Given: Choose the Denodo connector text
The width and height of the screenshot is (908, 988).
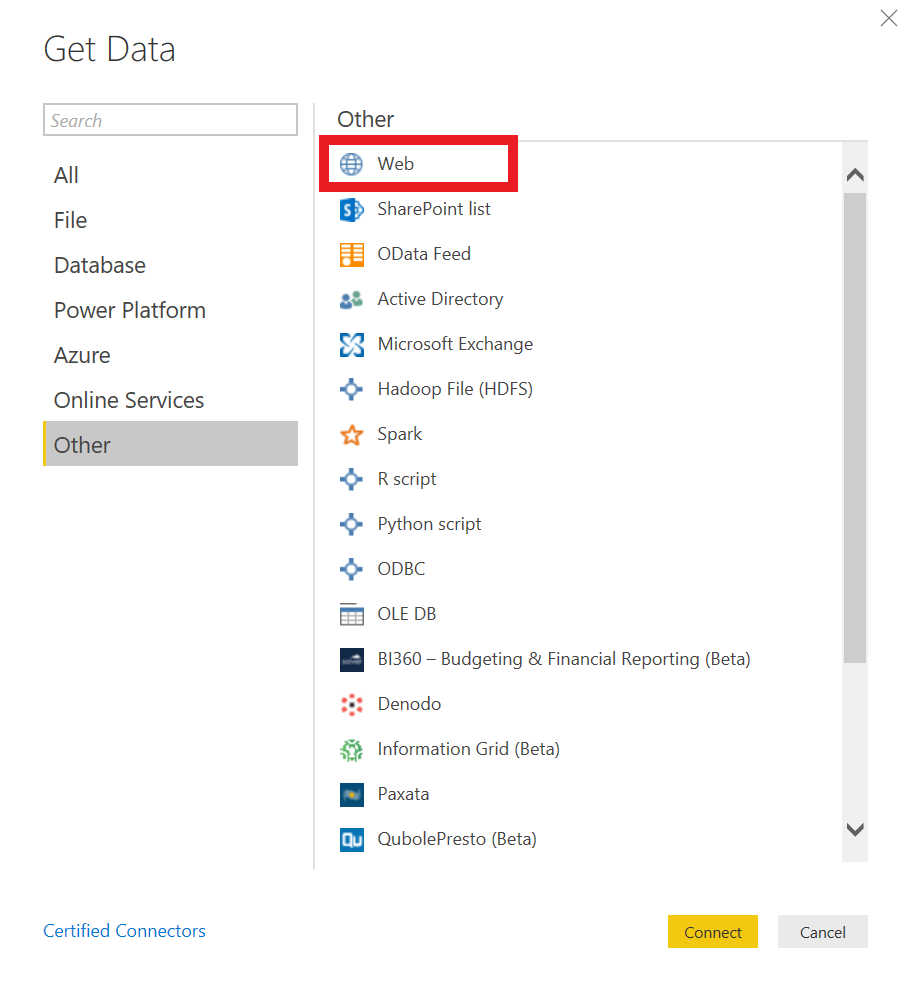Looking at the screenshot, I should point(409,704).
